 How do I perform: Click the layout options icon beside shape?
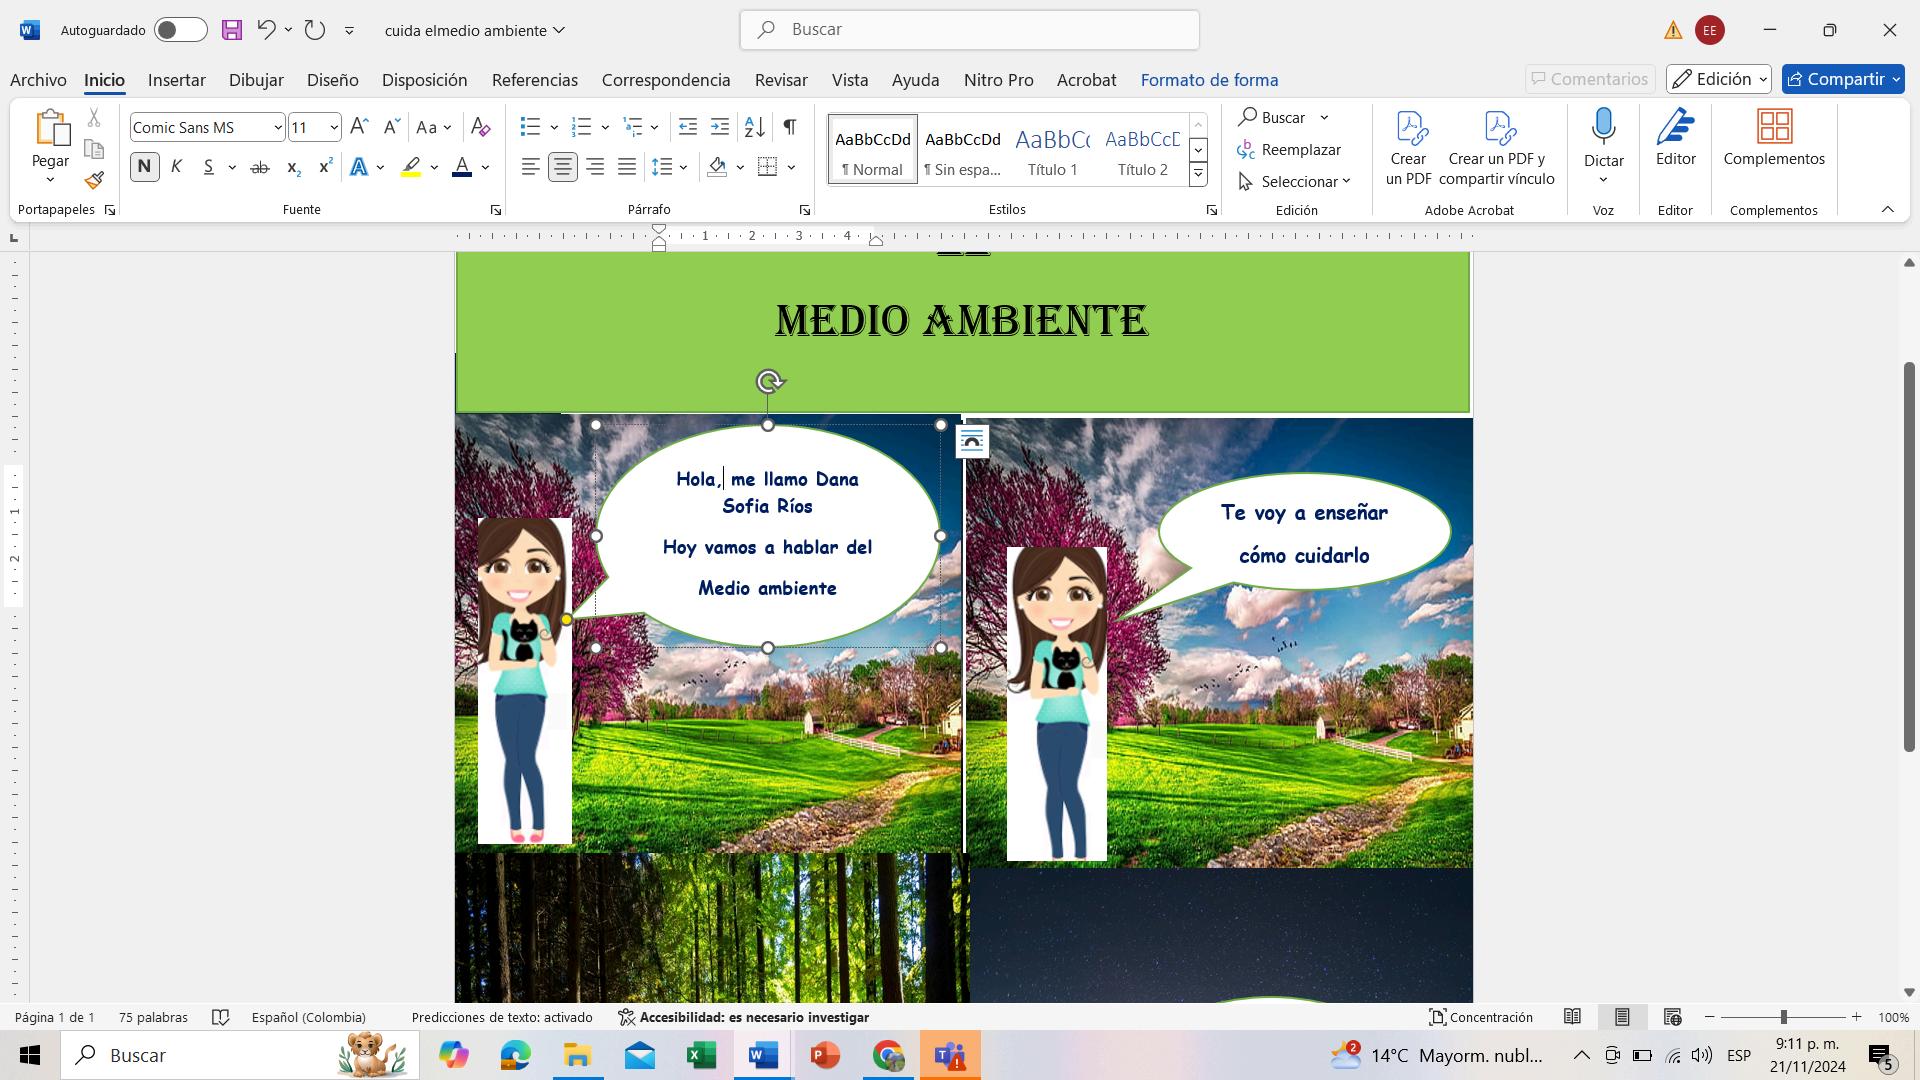tap(972, 441)
